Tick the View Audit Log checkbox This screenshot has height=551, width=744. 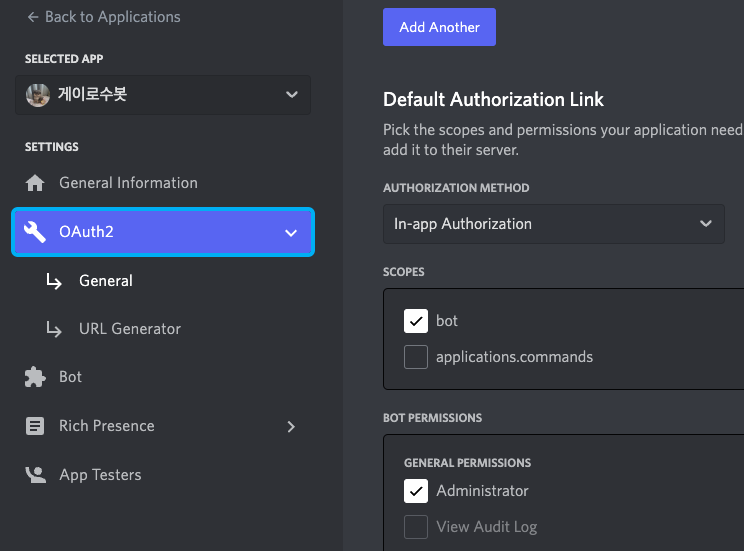coord(416,527)
